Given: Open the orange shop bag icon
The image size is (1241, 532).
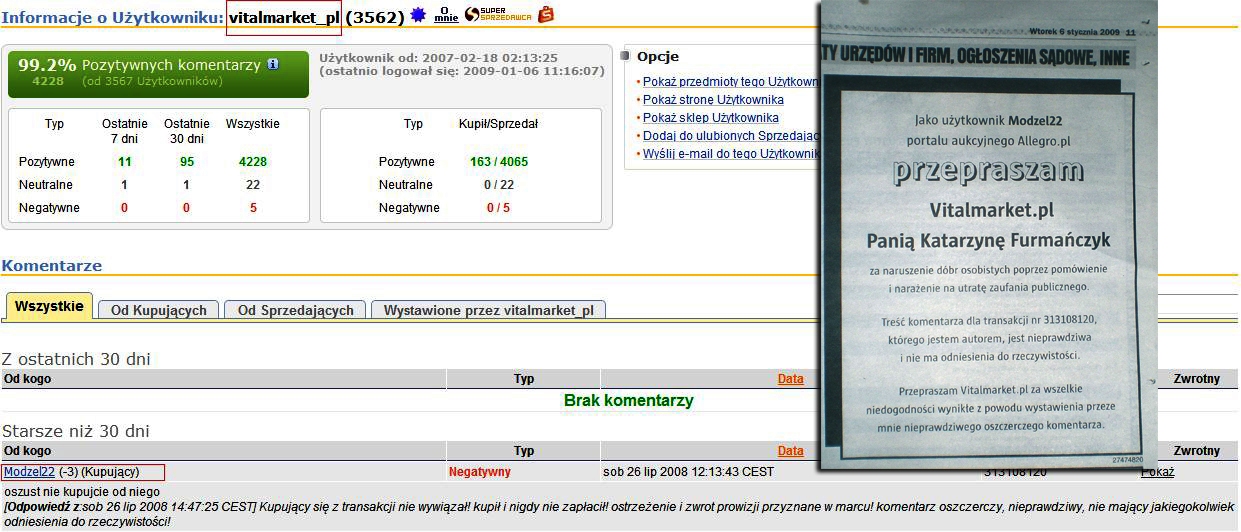Looking at the screenshot, I should (x=546, y=15).
